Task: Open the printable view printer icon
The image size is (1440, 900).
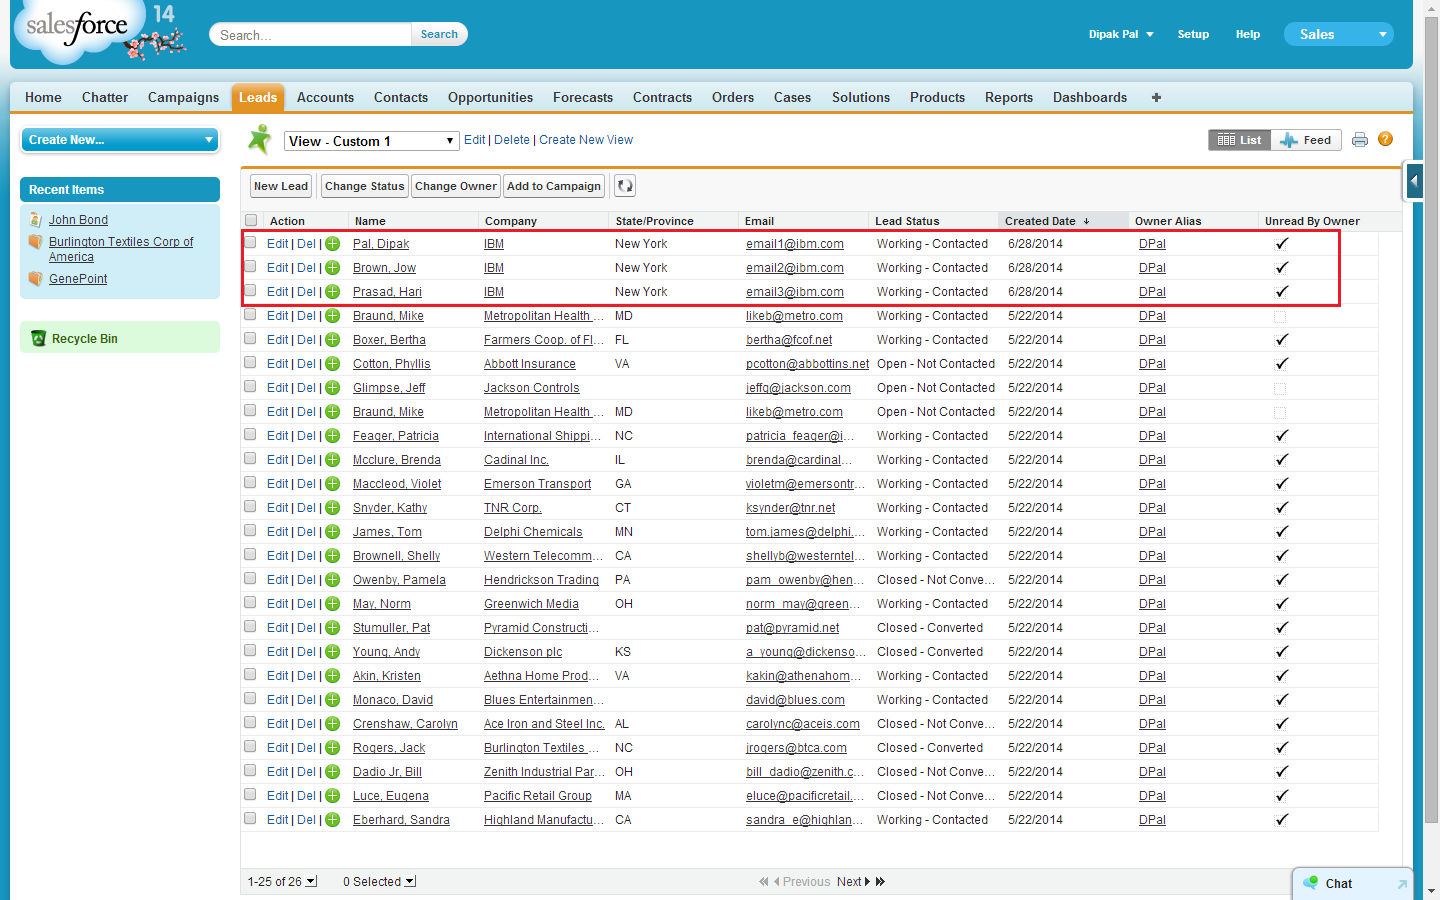Action: click(x=1359, y=140)
